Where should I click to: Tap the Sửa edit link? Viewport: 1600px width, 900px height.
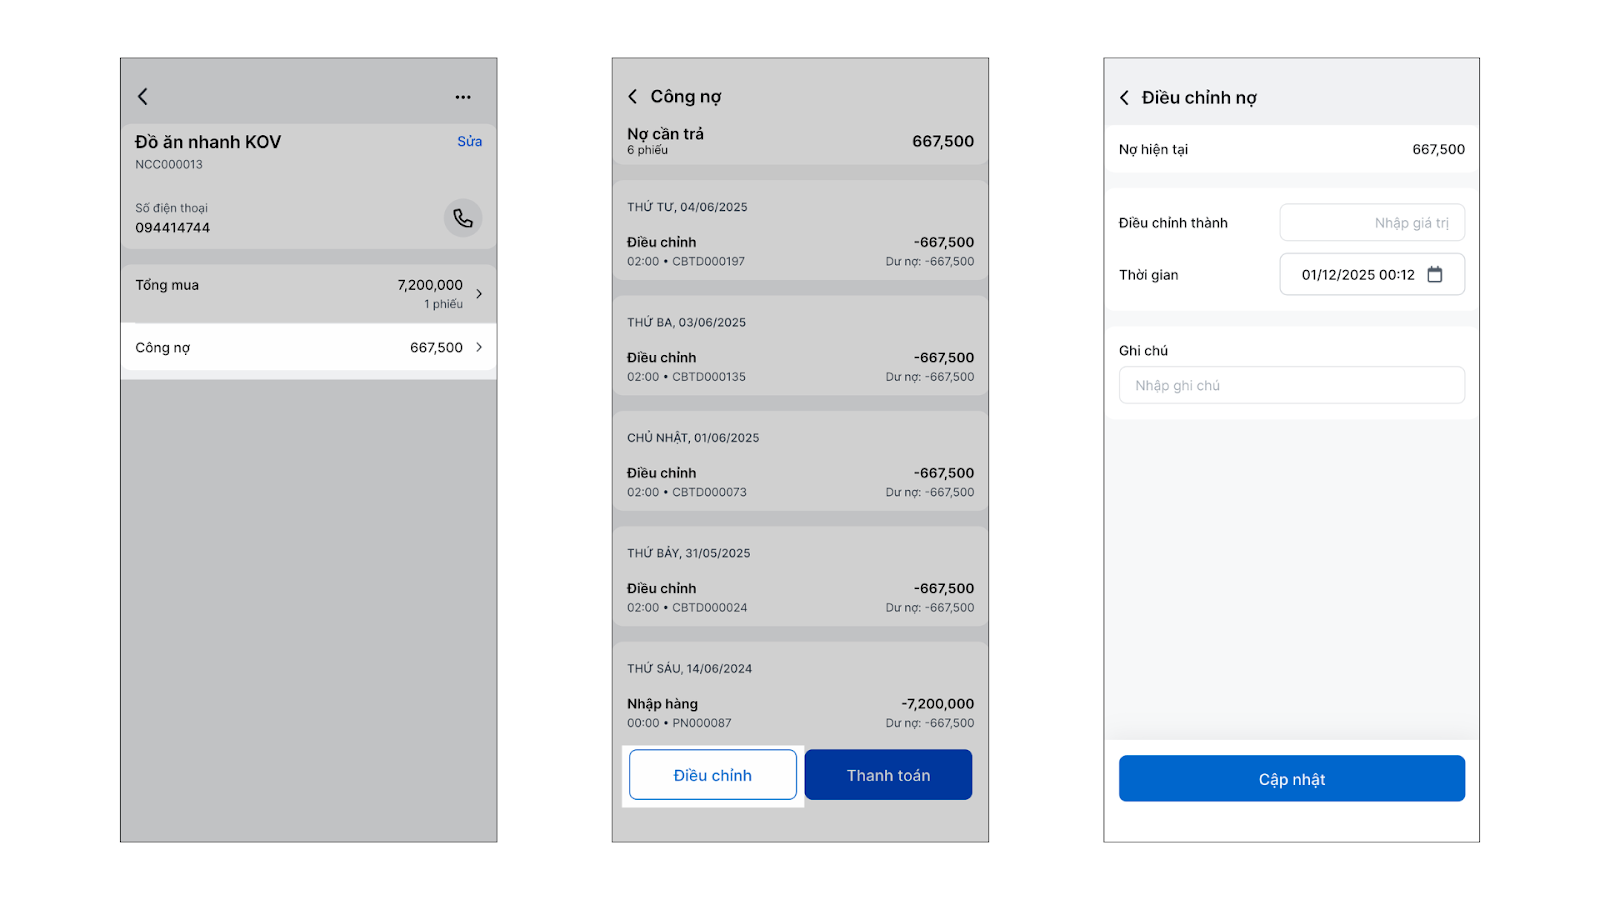[469, 142]
